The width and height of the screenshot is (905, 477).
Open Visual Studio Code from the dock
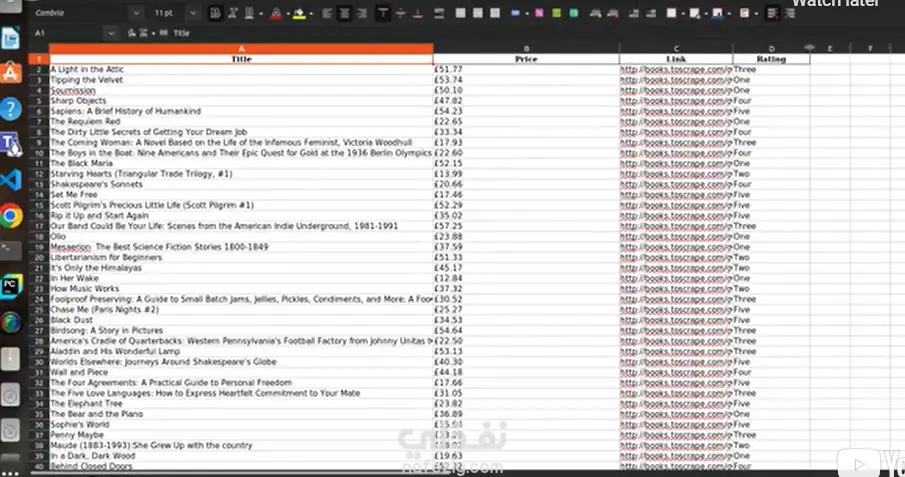click(11, 180)
